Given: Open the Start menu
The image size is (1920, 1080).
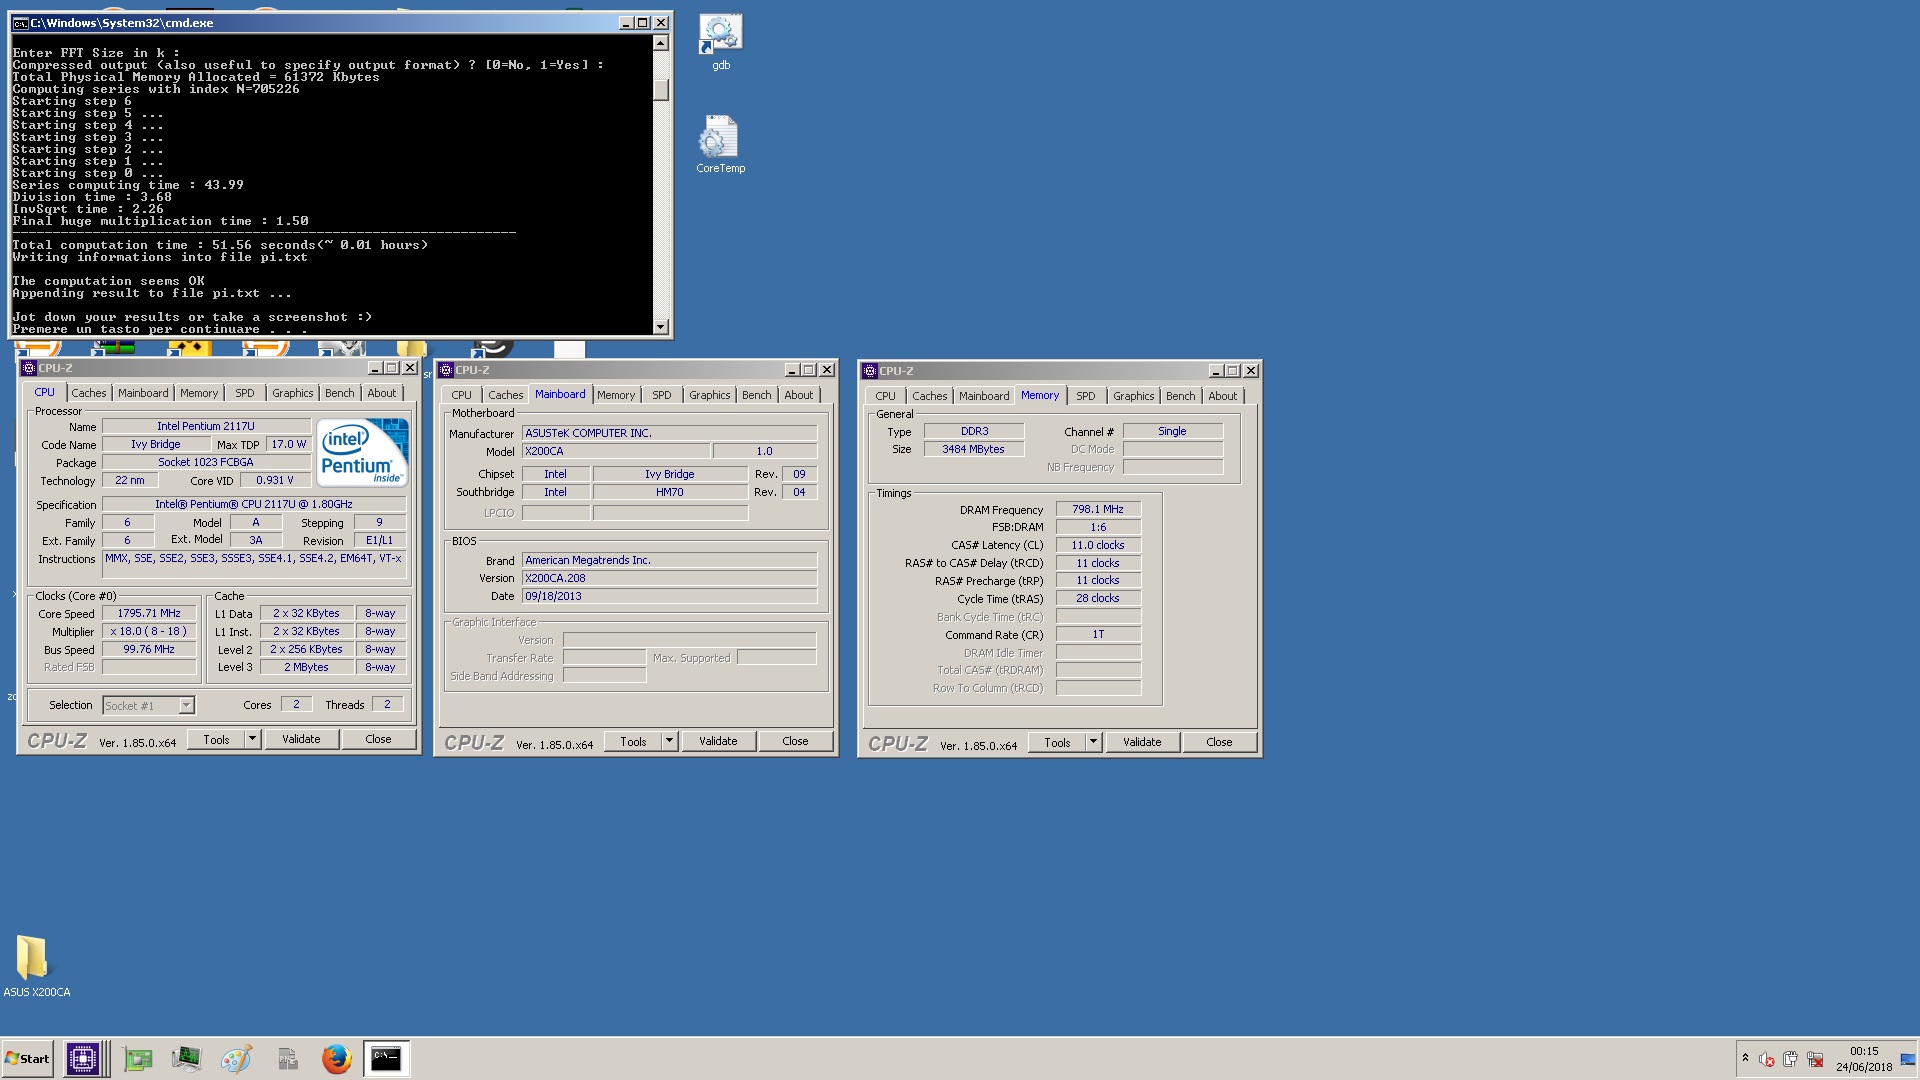Looking at the screenshot, I should [28, 1059].
